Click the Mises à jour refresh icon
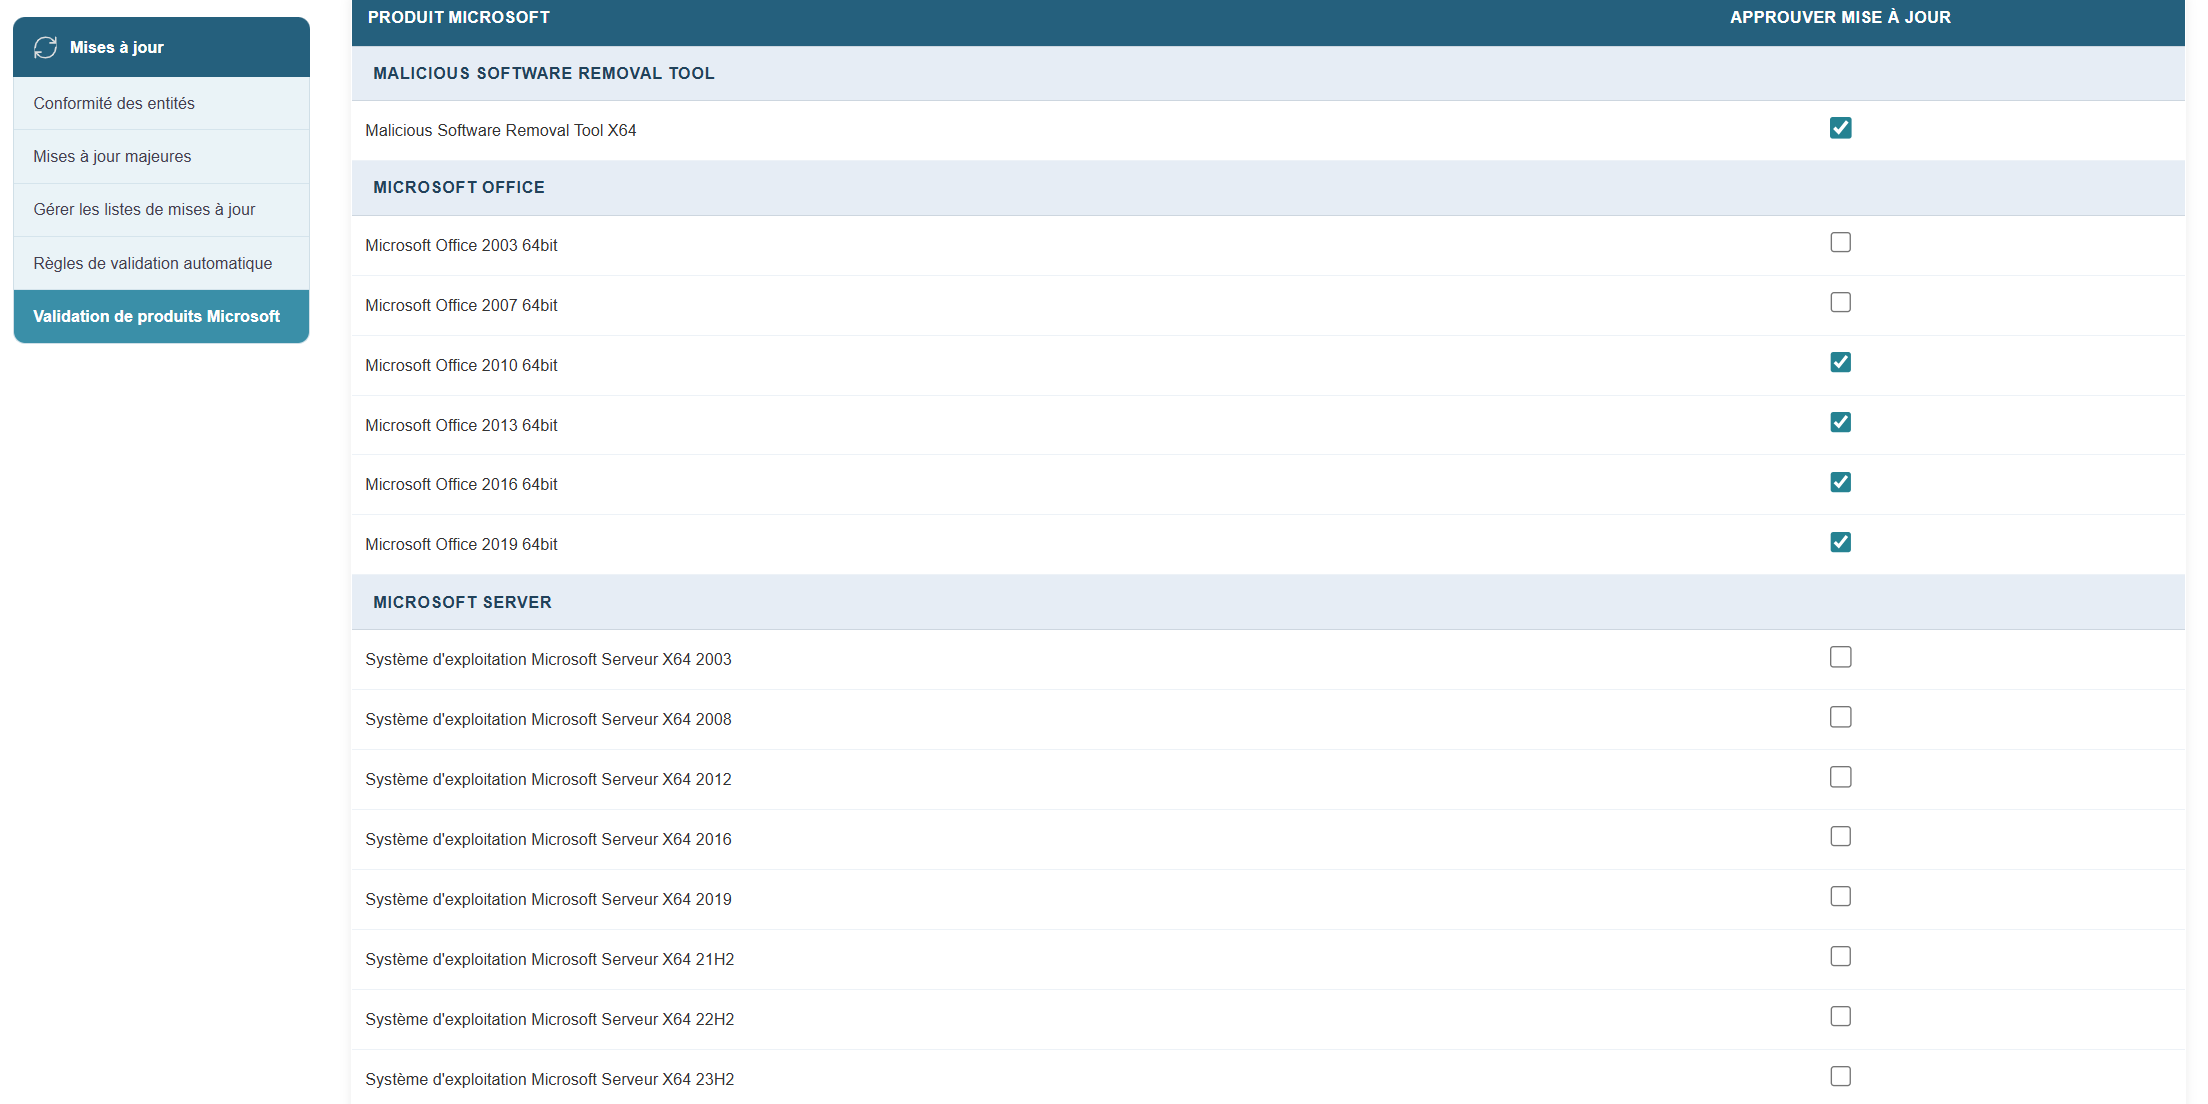This screenshot has height=1104, width=2208. click(x=45, y=47)
